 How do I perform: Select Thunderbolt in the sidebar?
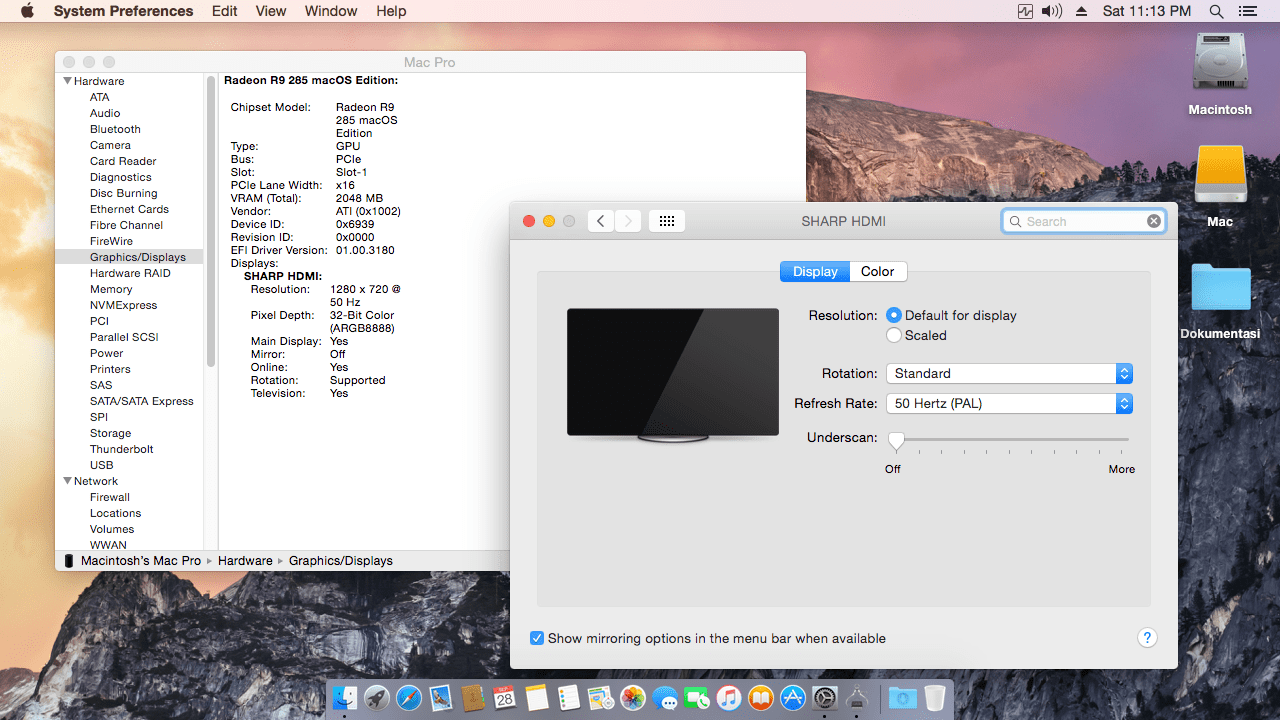(122, 449)
